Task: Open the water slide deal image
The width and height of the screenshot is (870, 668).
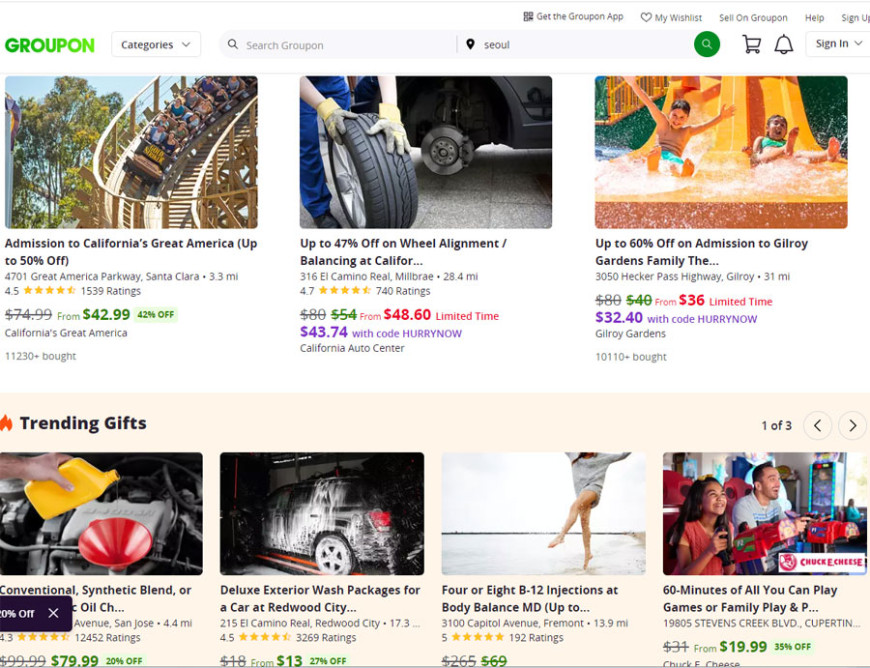Action: click(721, 152)
